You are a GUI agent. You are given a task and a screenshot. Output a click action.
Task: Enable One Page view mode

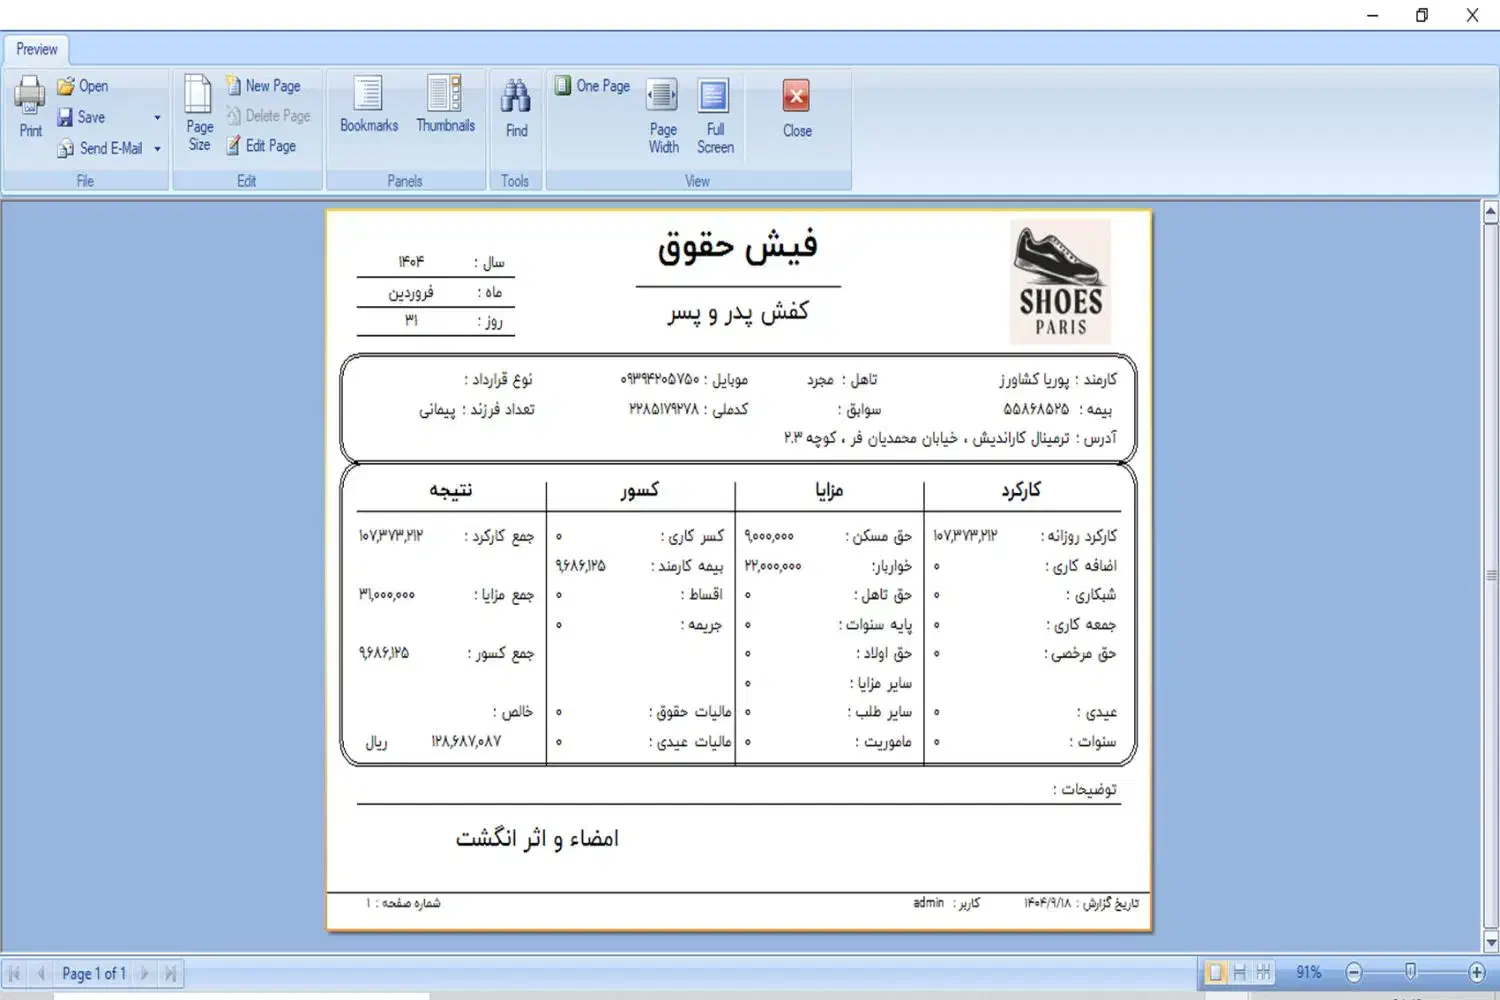click(x=593, y=86)
